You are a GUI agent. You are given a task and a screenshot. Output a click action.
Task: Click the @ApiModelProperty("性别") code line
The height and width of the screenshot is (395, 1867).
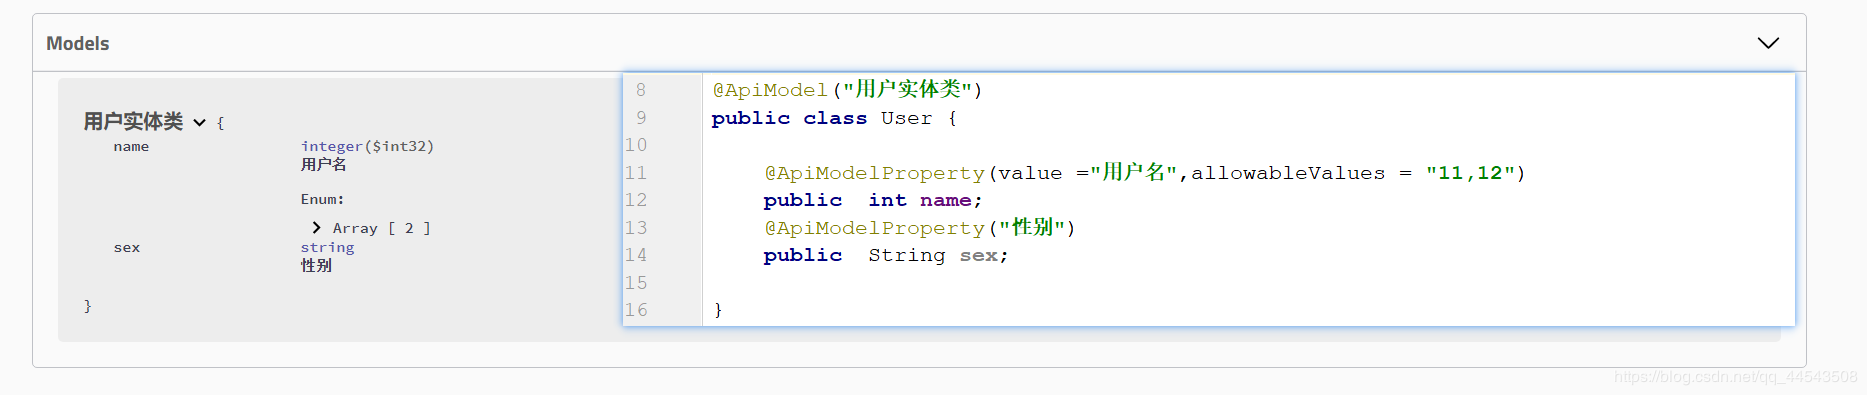[x=920, y=228]
